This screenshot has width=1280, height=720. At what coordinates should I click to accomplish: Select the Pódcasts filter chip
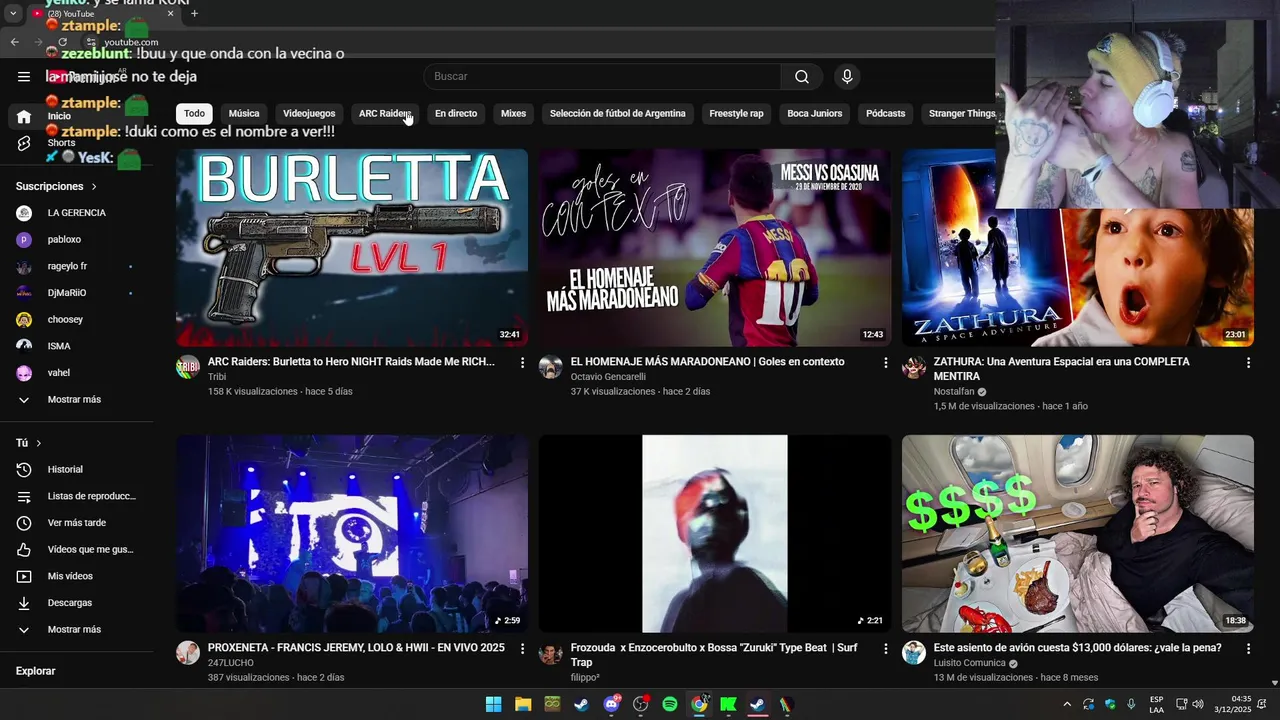click(x=885, y=114)
